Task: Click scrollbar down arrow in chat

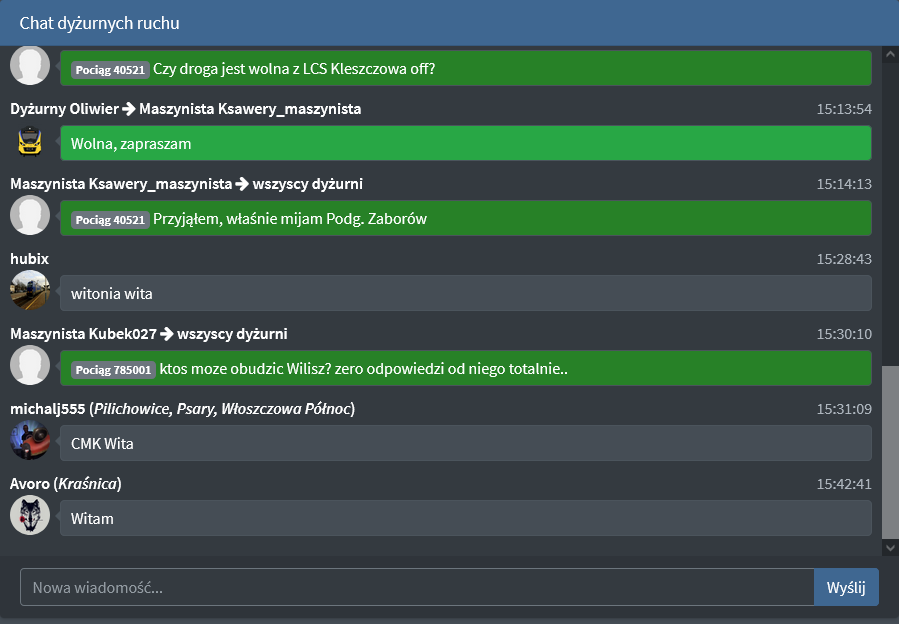Action: click(890, 548)
